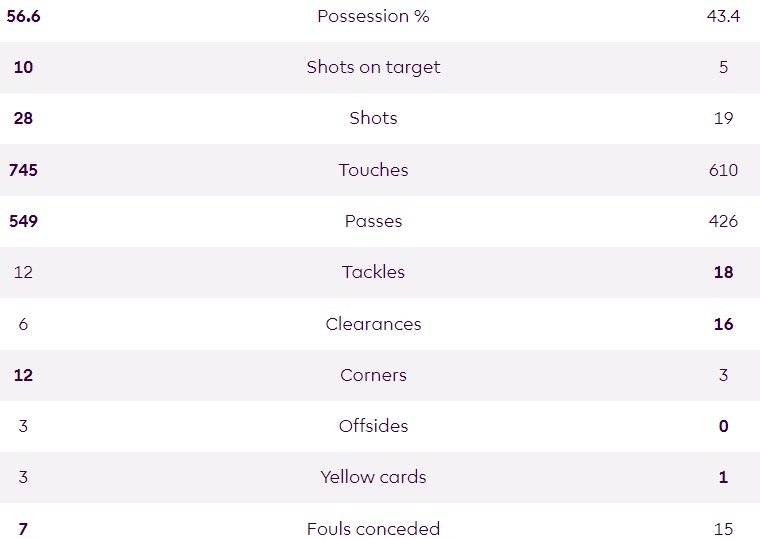Select the Tackles row label
The width and height of the screenshot is (760, 539).
click(373, 272)
